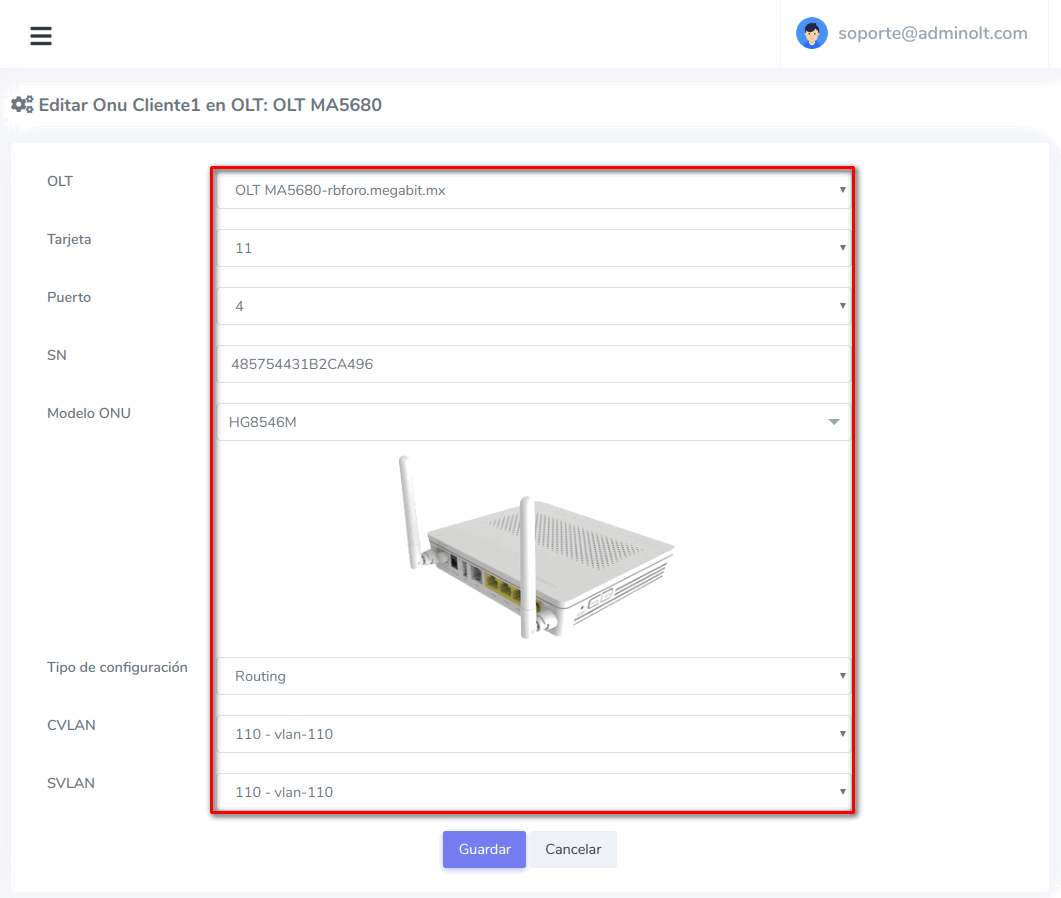Click the Tipo de configuración label
This screenshot has width=1061, height=898.
point(117,667)
